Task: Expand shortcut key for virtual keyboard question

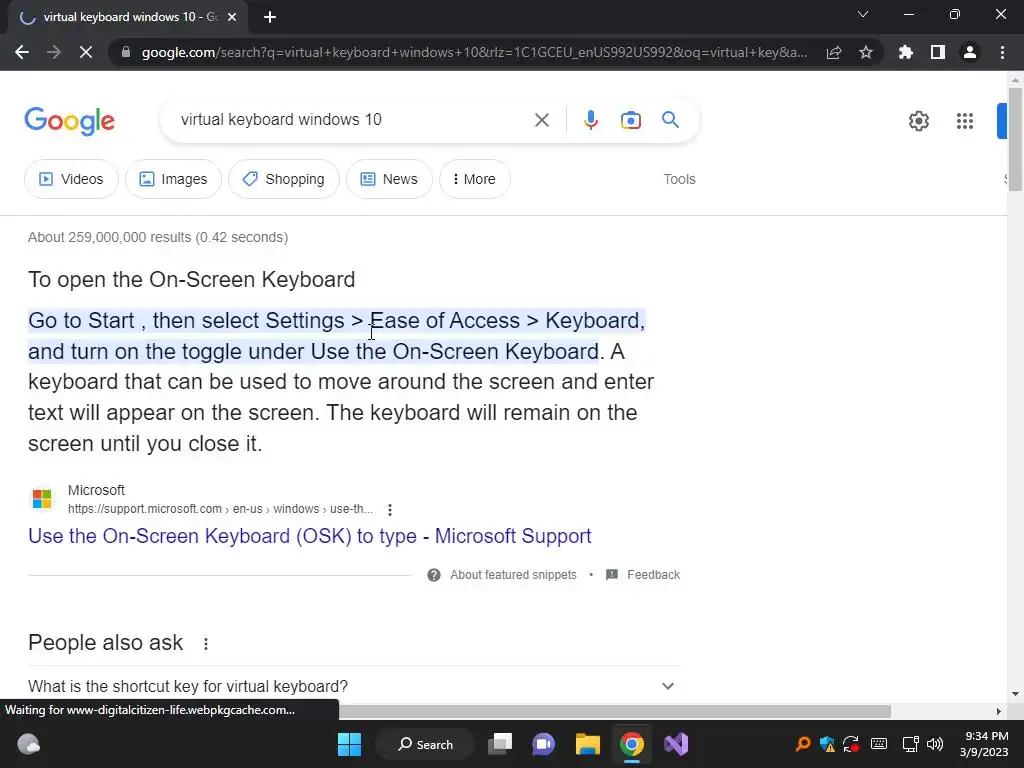Action: click(x=353, y=686)
